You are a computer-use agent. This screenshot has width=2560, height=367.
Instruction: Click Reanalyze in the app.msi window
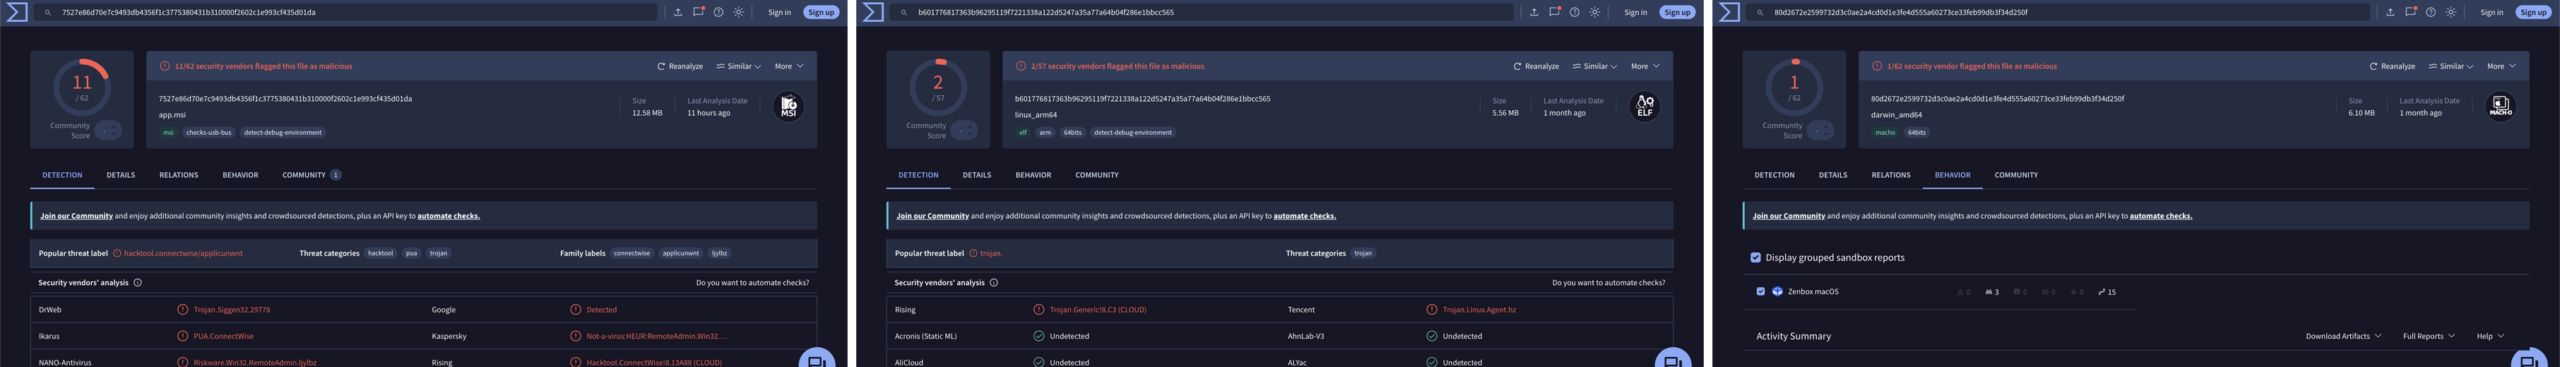[x=680, y=66]
